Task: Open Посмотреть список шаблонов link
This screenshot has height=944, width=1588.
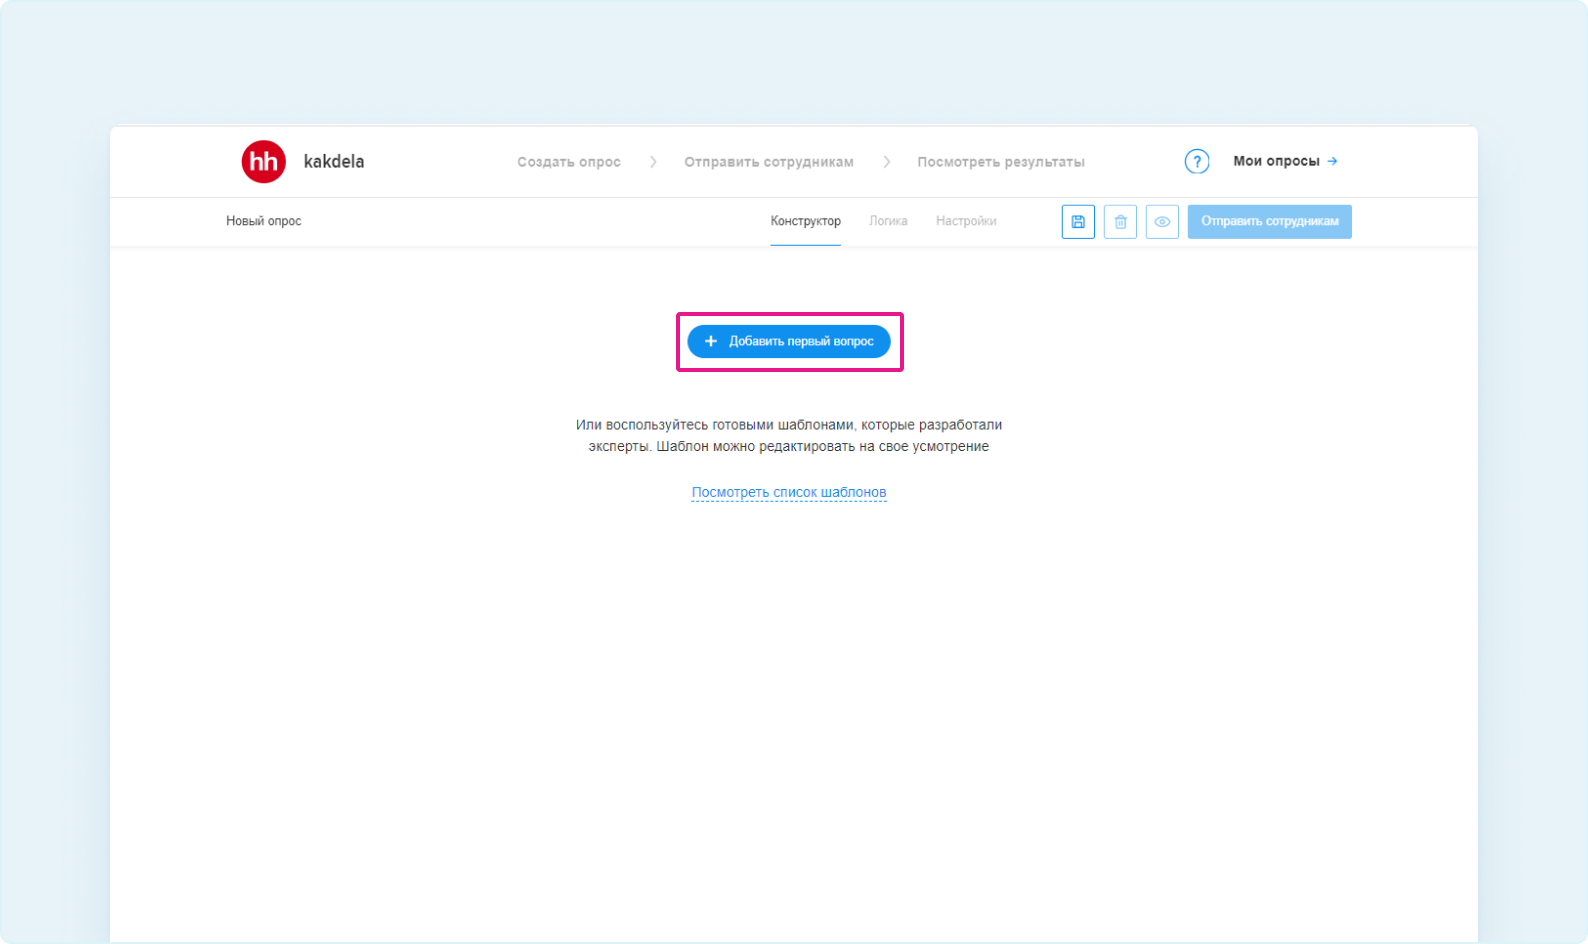Action: click(789, 492)
